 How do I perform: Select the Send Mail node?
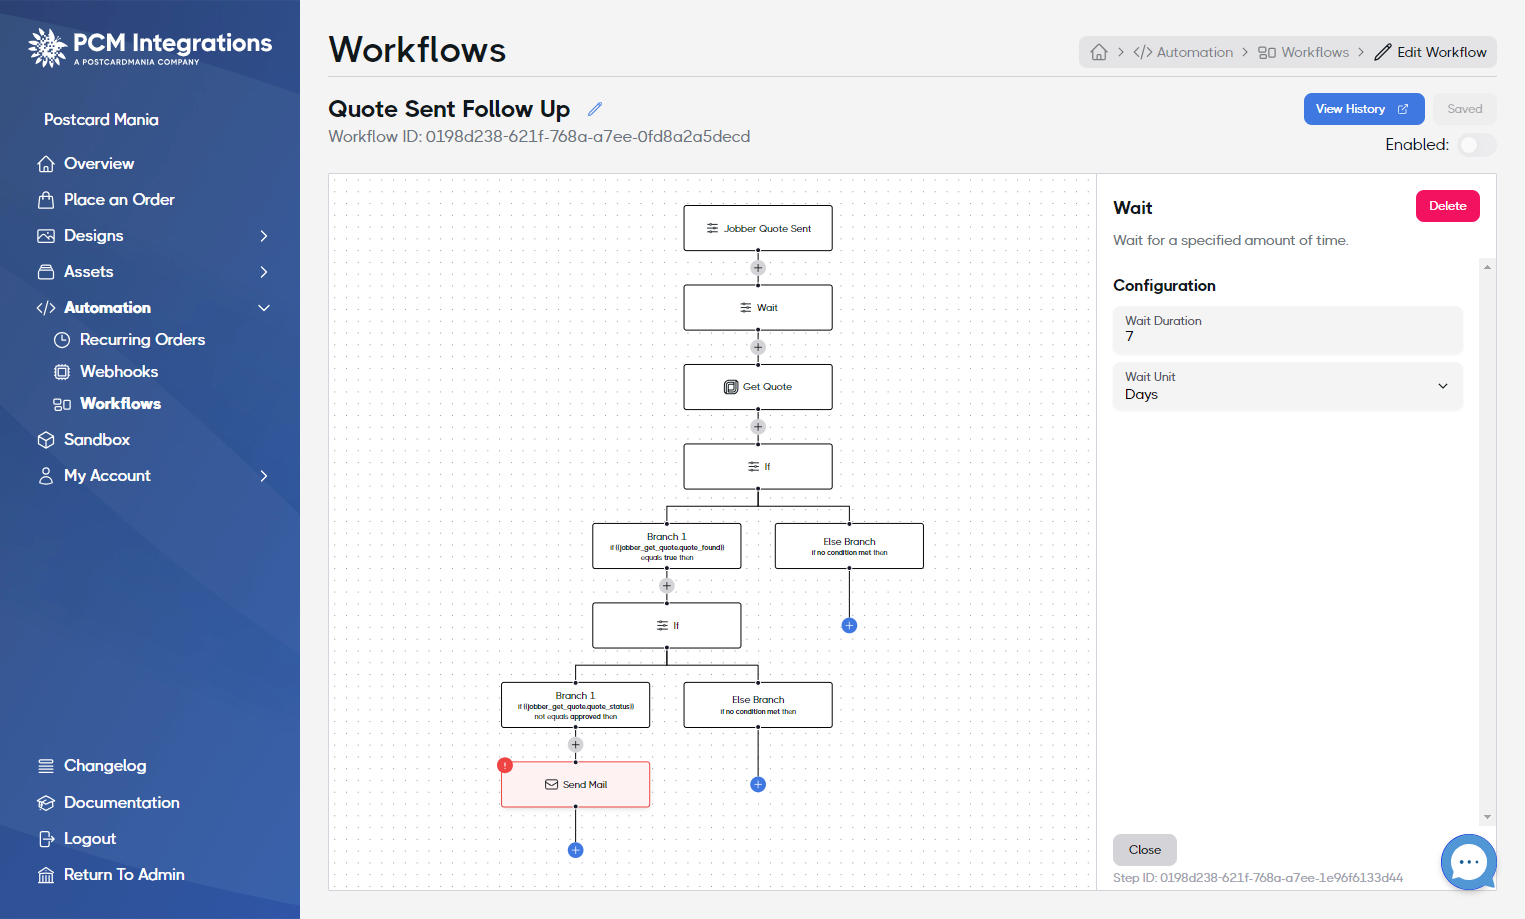click(575, 785)
